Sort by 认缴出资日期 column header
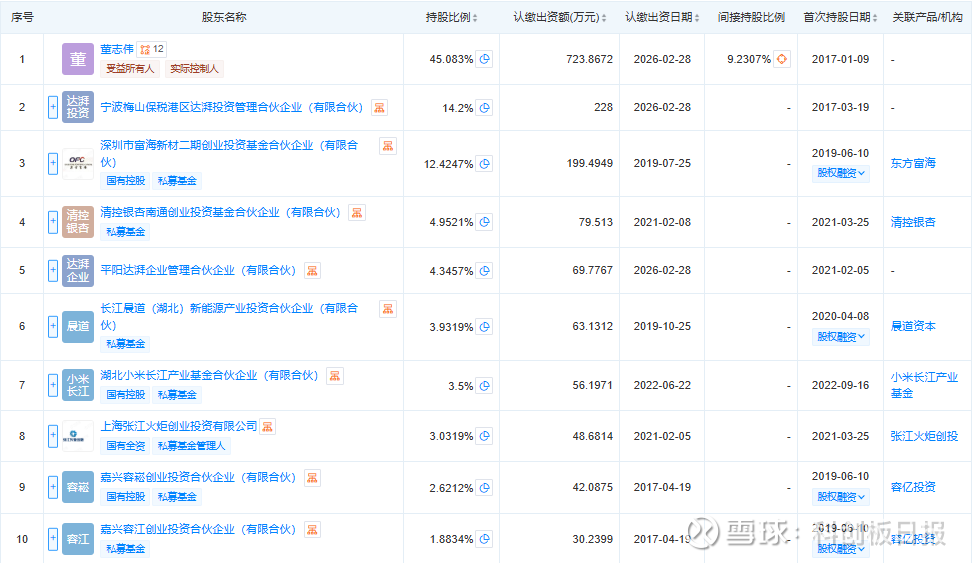974x563 pixels. click(x=662, y=17)
